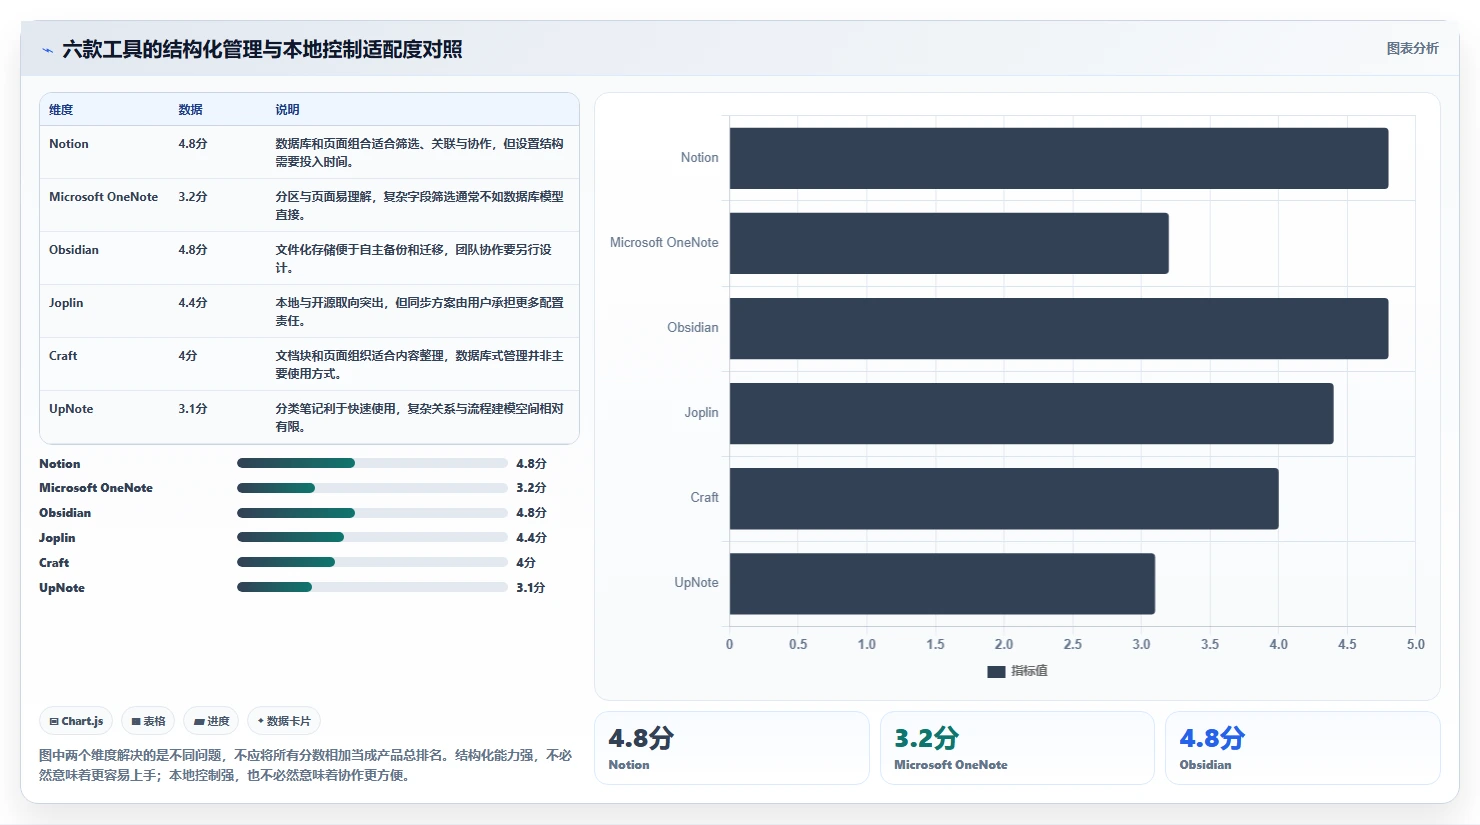
Task: Click the 5.0 tick on x-axis
Action: click(1415, 644)
